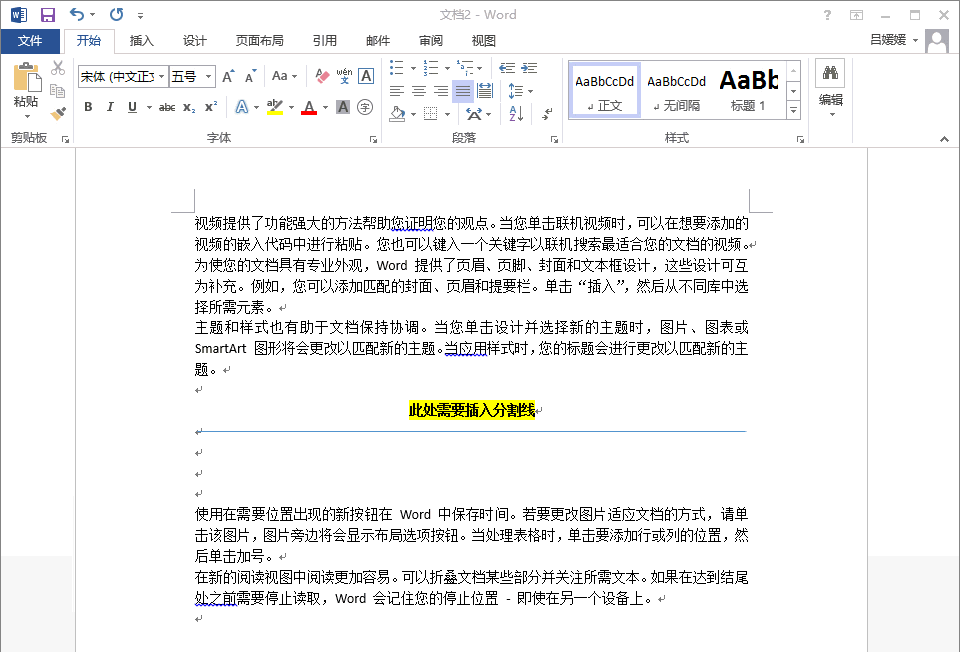Clear all formatting with the eraser icon
Screen dimensions: 960x652
tap(323, 76)
